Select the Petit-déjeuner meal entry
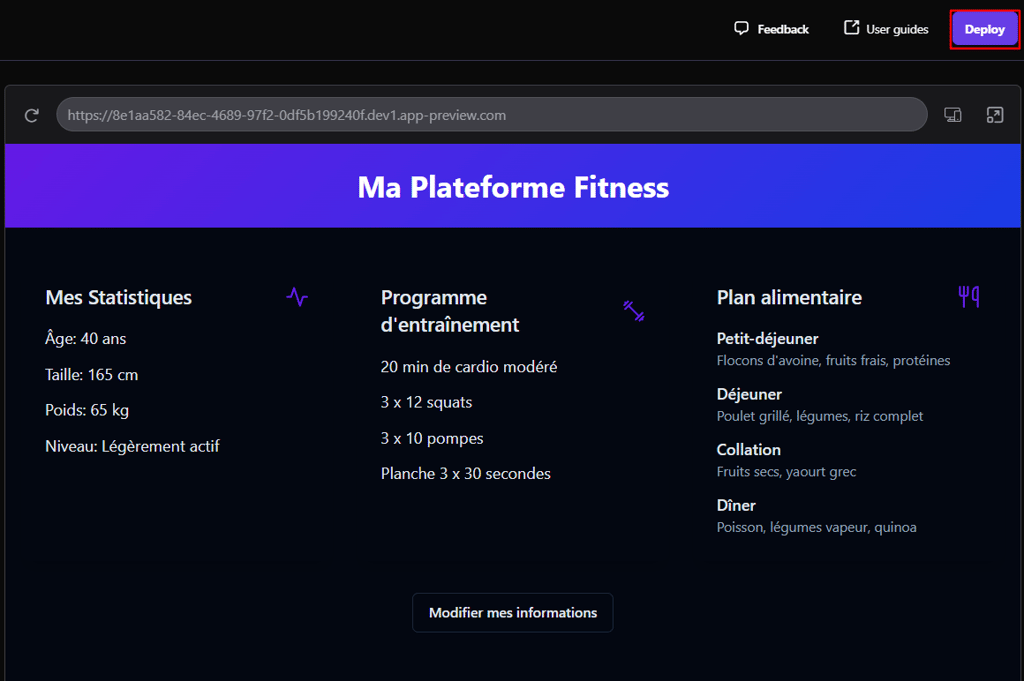 (833, 349)
